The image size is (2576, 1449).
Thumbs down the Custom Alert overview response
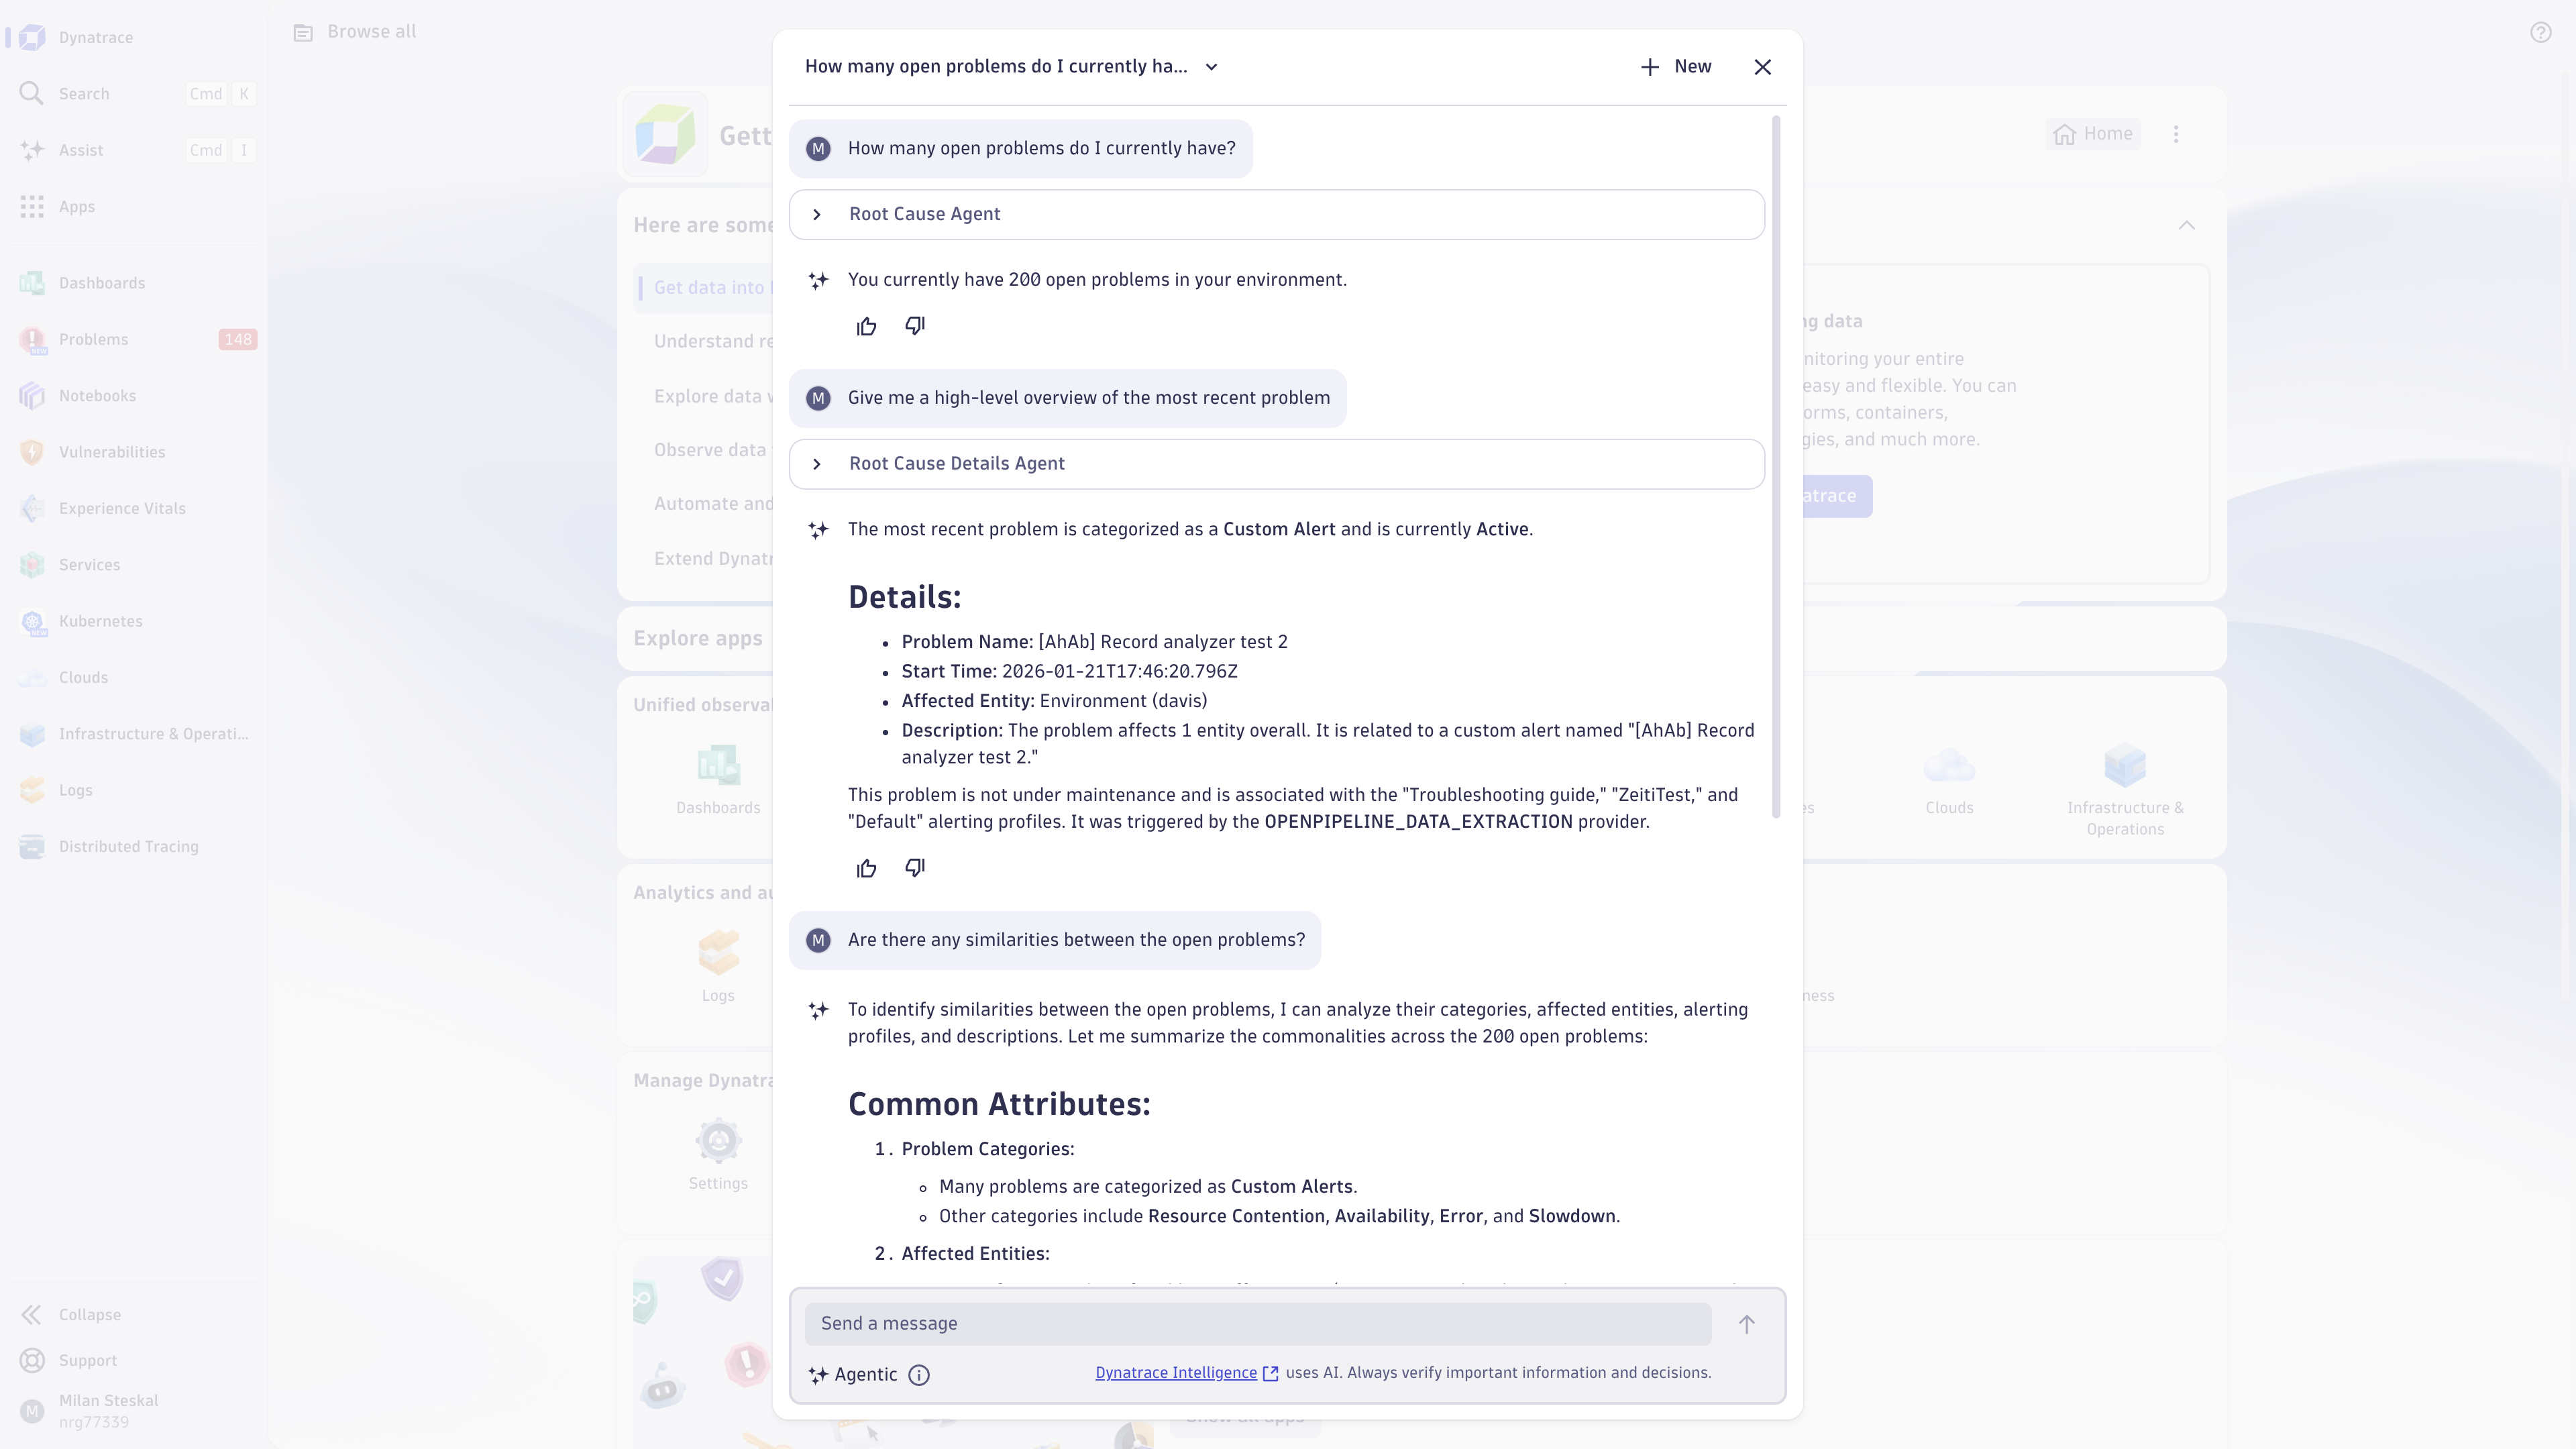pos(915,868)
